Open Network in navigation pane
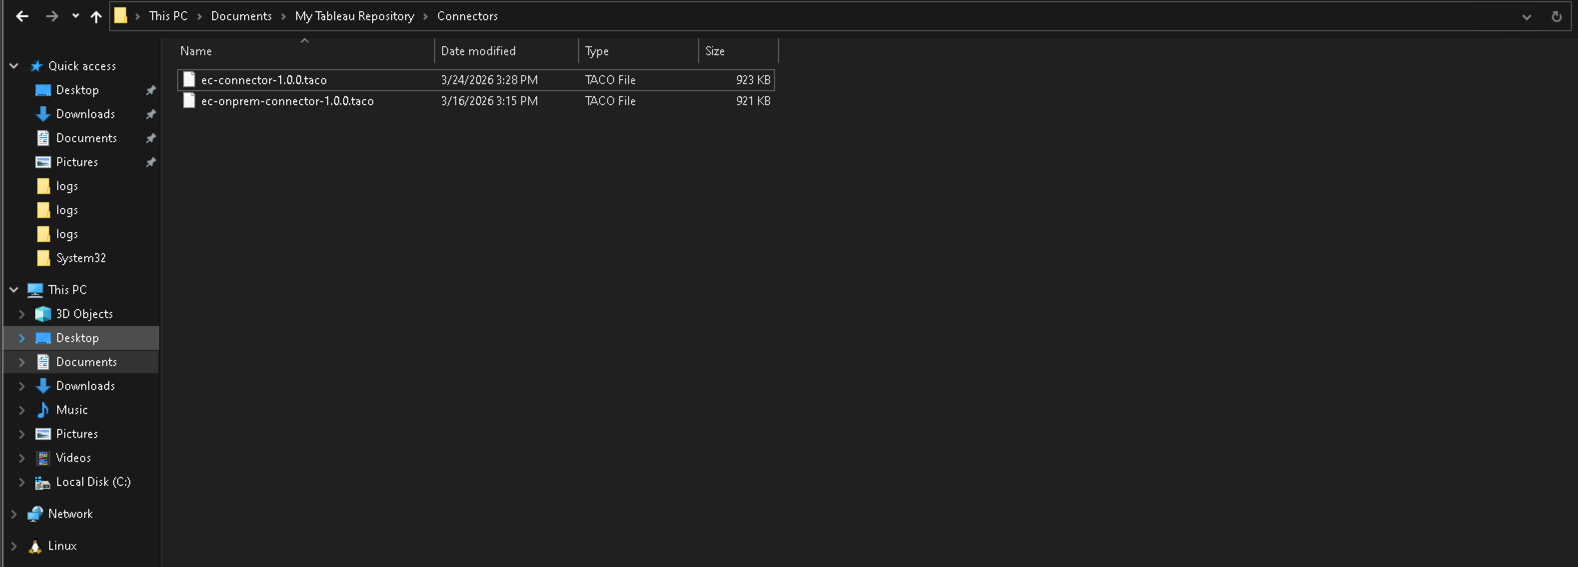Screen dimensions: 1578x567 tap(70, 514)
